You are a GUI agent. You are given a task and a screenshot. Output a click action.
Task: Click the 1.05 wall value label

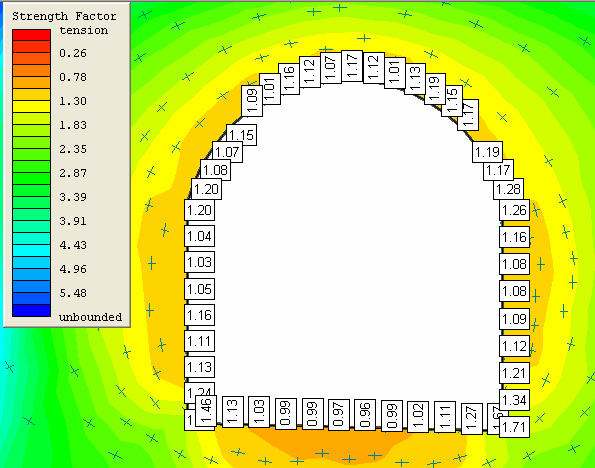[x=200, y=289]
